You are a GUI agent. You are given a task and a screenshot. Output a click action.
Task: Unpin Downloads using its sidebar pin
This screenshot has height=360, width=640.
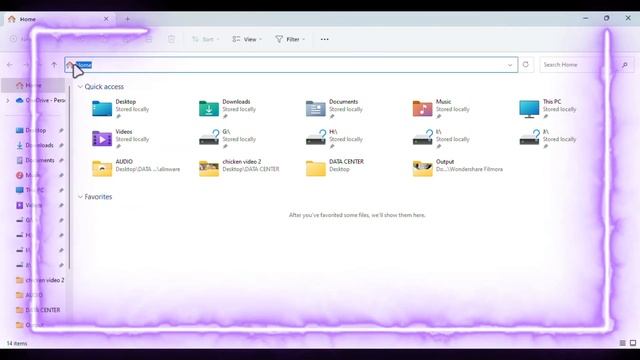coord(61,145)
